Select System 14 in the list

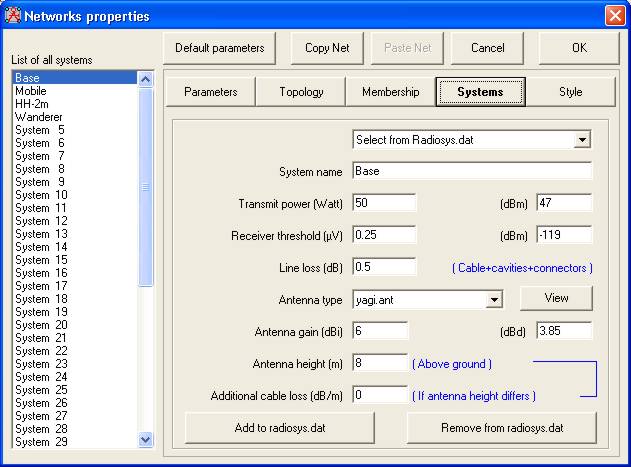pyautogui.click(x=75, y=247)
